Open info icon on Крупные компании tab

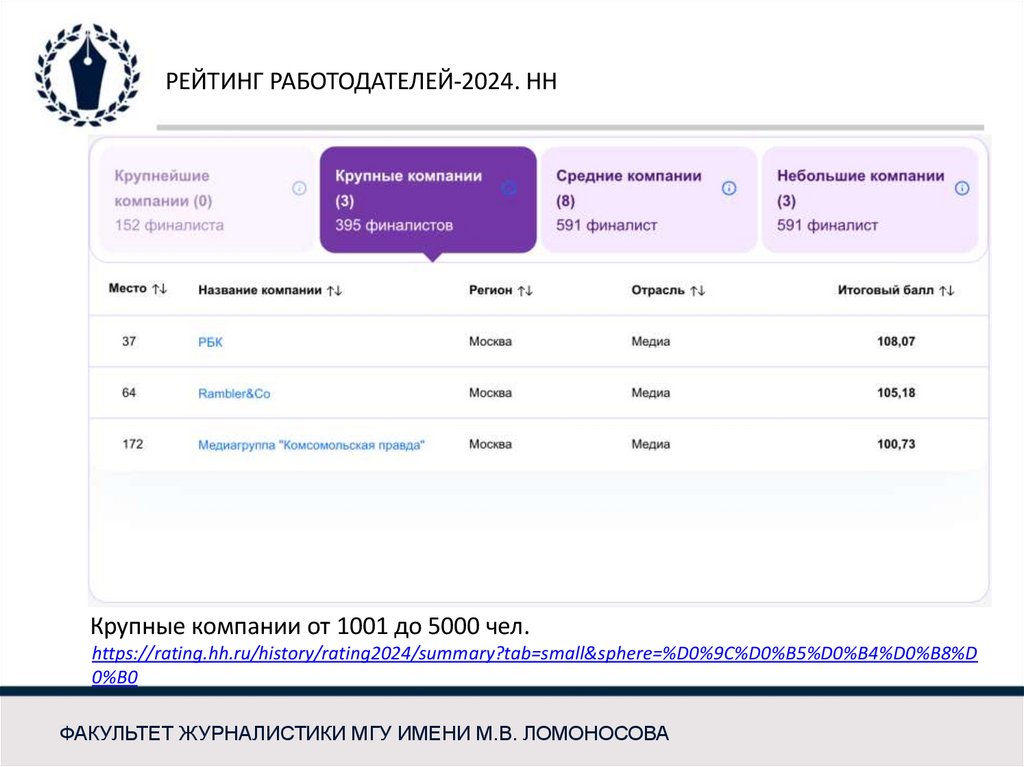509,188
